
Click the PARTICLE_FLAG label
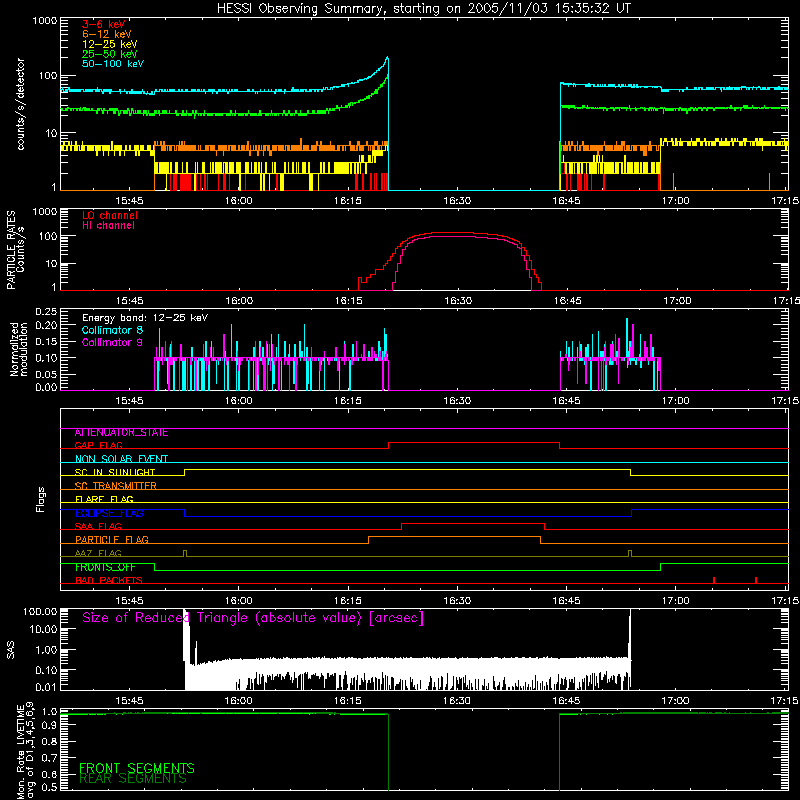click(112, 540)
